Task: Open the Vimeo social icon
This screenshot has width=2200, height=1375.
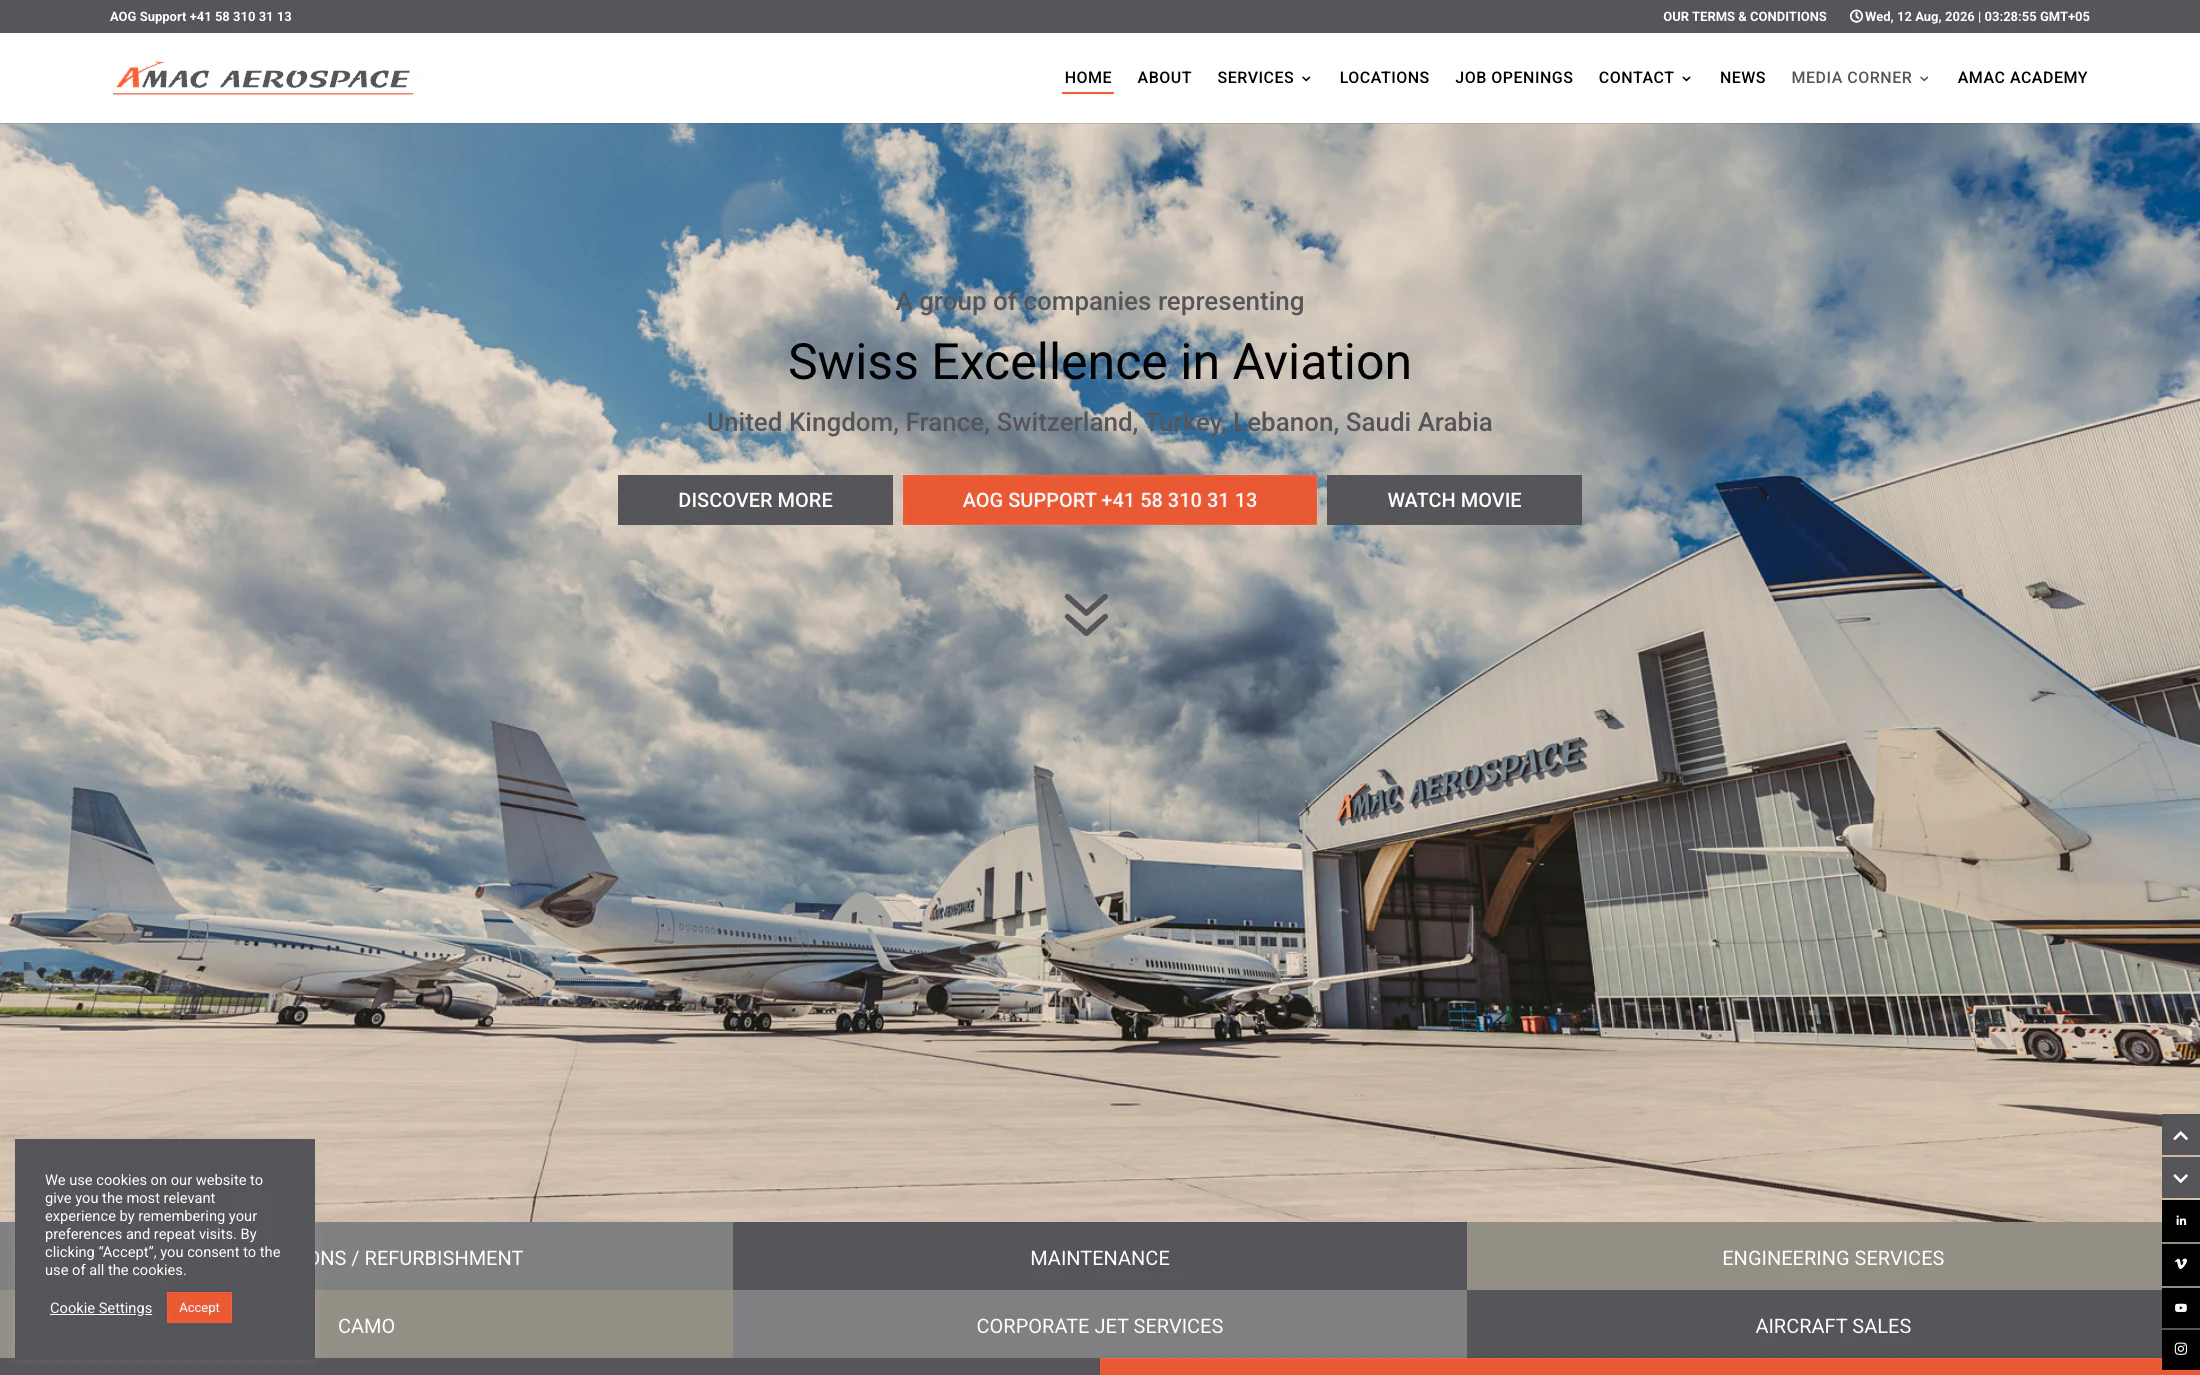Action: 2181,1264
